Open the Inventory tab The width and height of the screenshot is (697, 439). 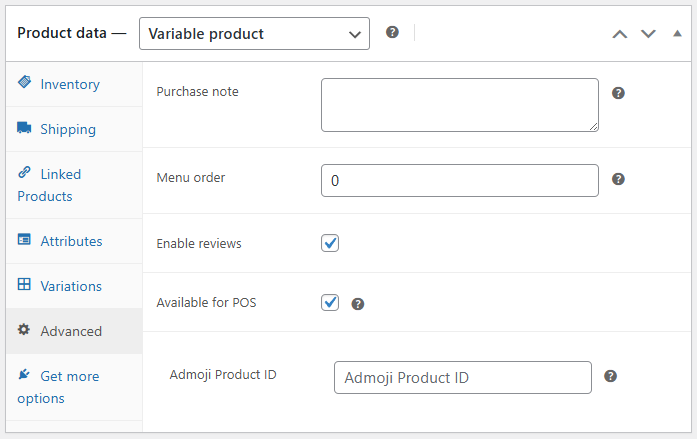[74, 84]
